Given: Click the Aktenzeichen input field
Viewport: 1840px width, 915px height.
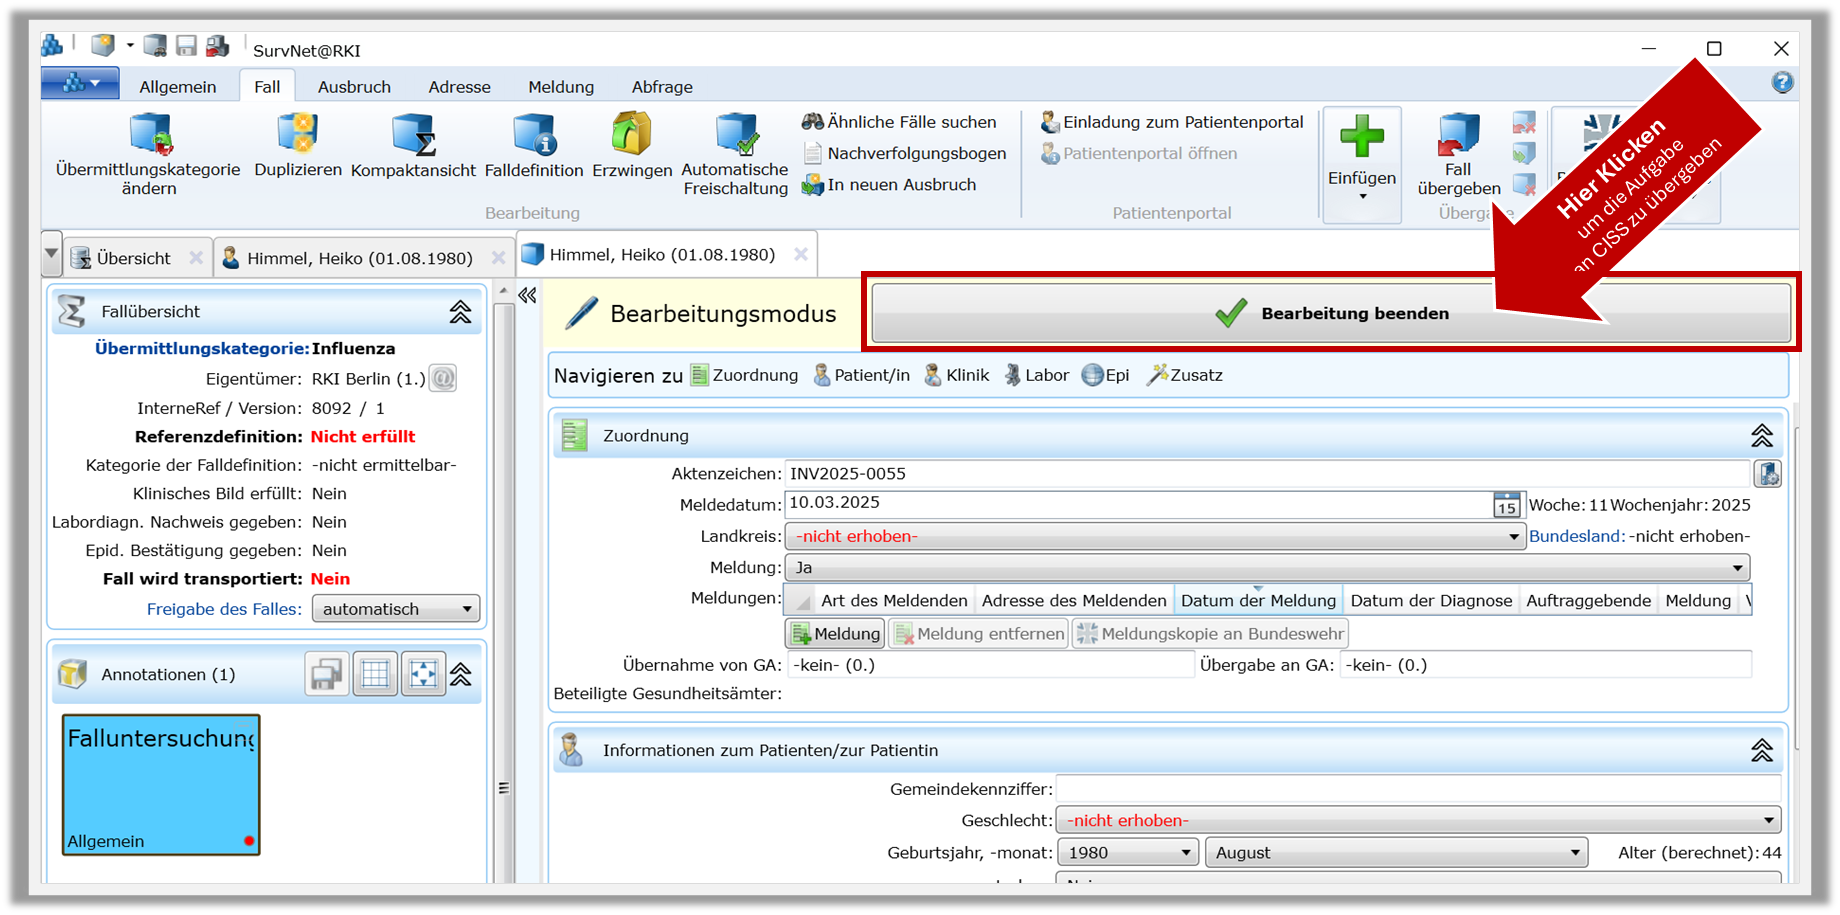Looking at the screenshot, I should [x=1266, y=474].
